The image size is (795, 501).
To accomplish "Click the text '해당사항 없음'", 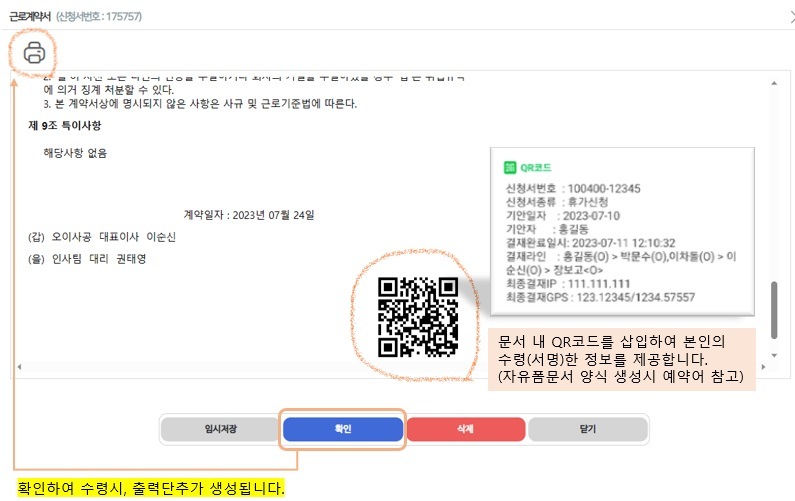I will tap(75, 153).
